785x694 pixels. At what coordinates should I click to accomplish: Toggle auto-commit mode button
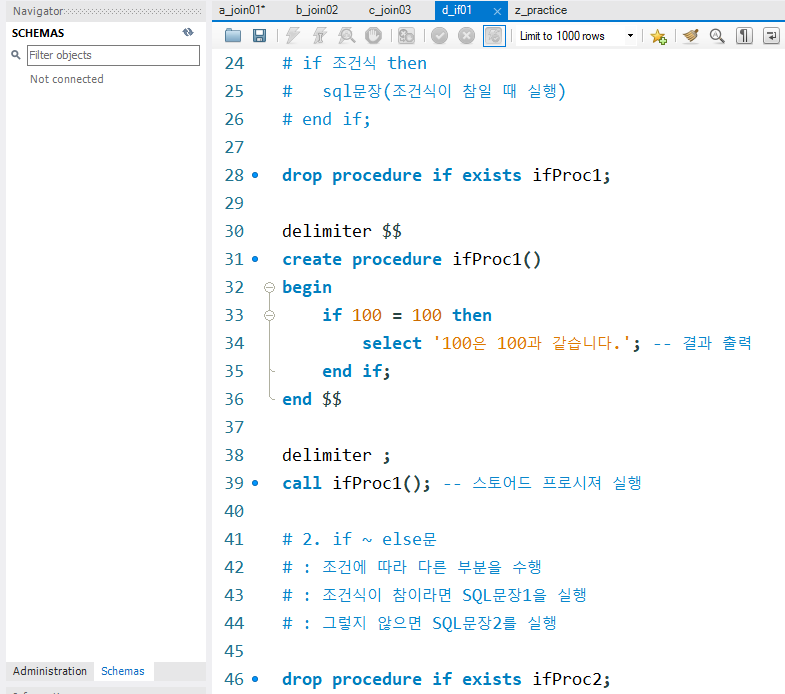pos(494,36)
